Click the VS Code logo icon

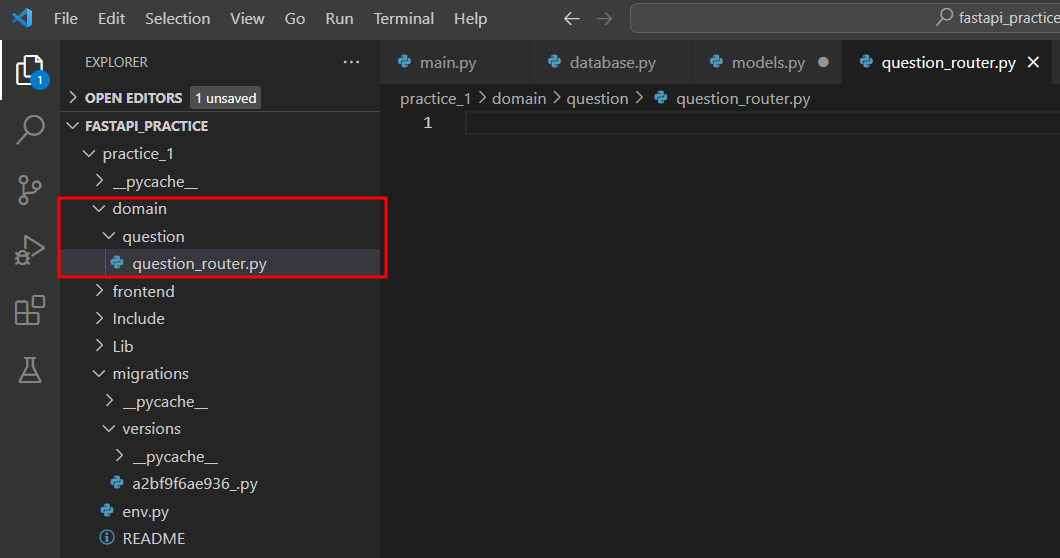click(22, 18)
